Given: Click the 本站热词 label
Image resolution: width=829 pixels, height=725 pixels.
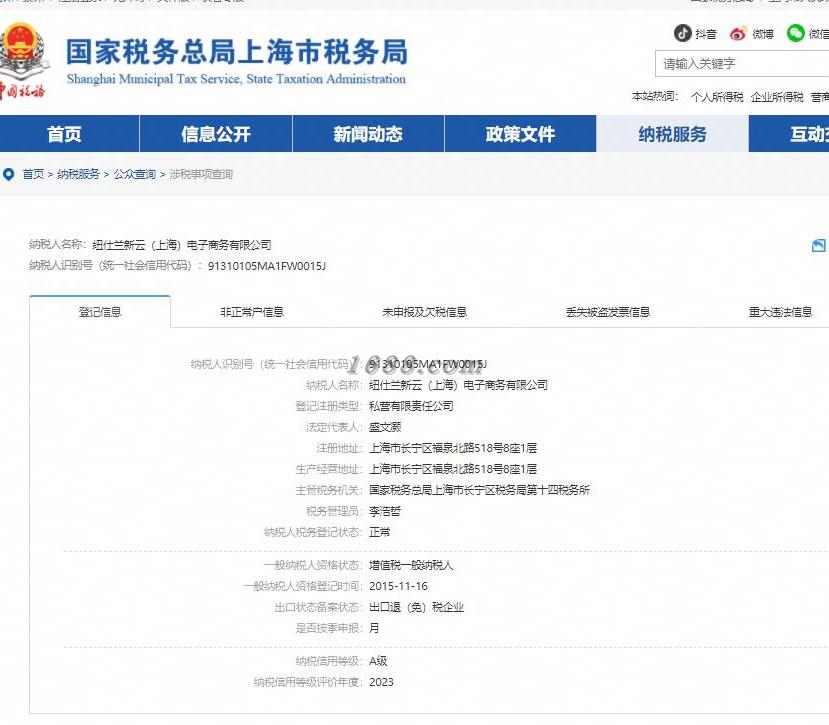Looking at the screenshot, I should [x=655, y=96].
